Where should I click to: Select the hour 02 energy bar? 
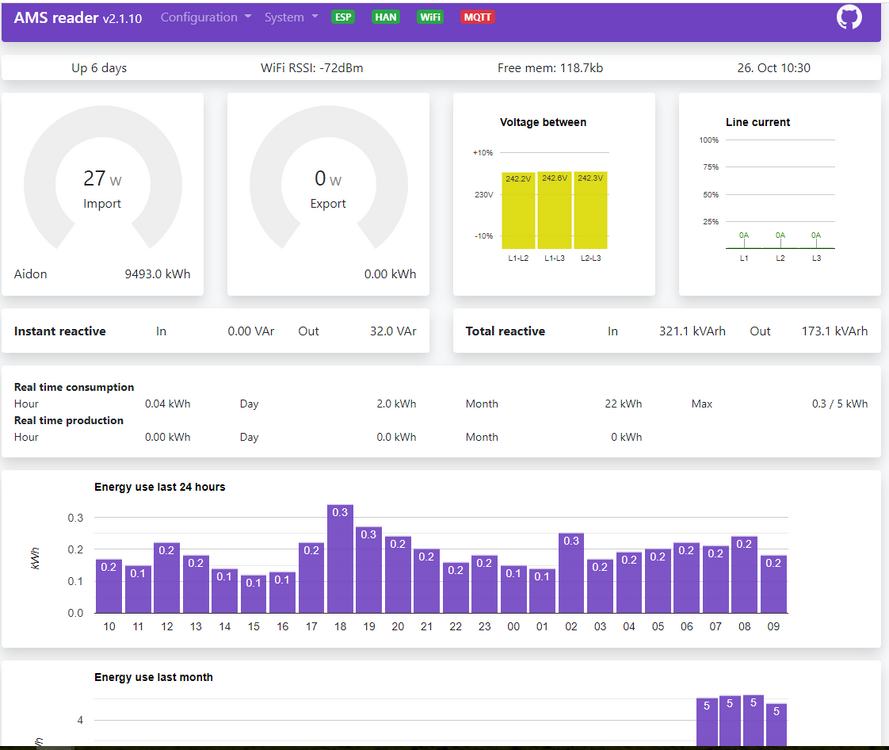[x=571, y=574]
